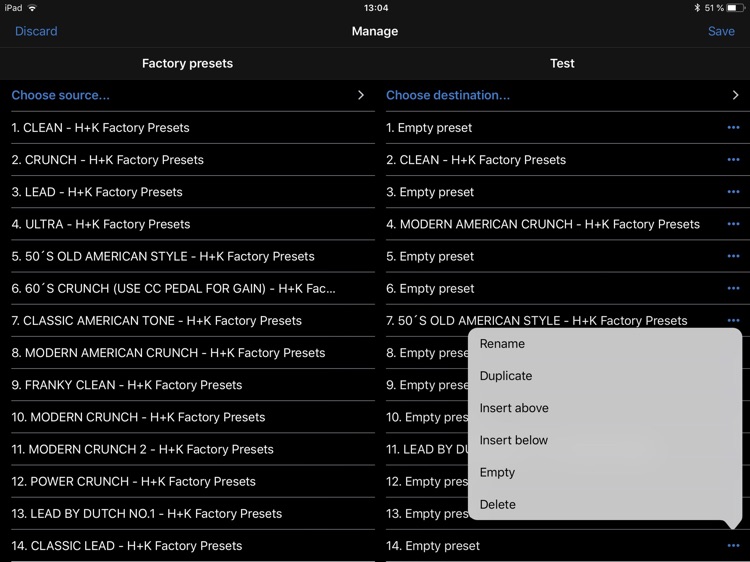Check the battery indicator in status bar

735,8
